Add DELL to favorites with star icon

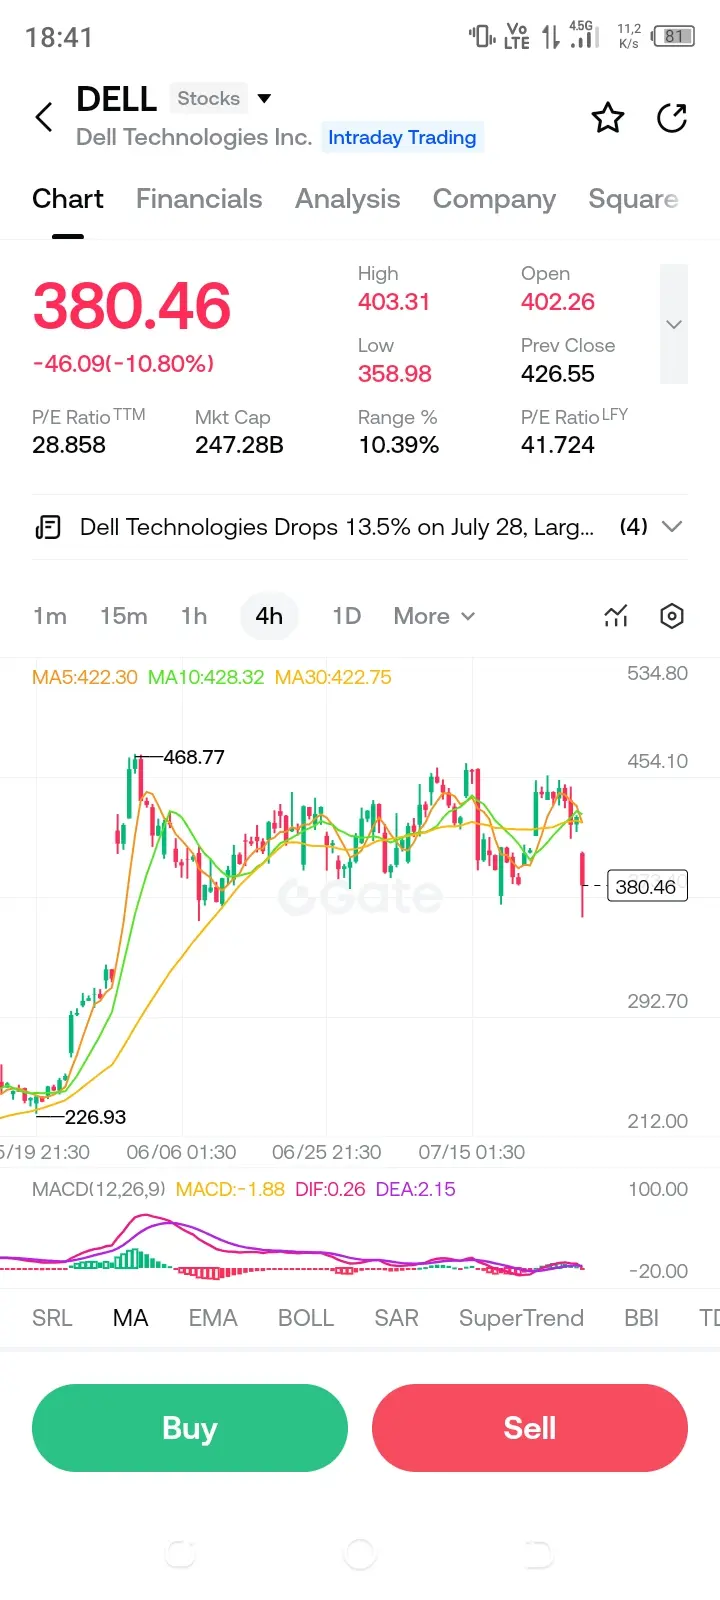[x=608, y=118]
